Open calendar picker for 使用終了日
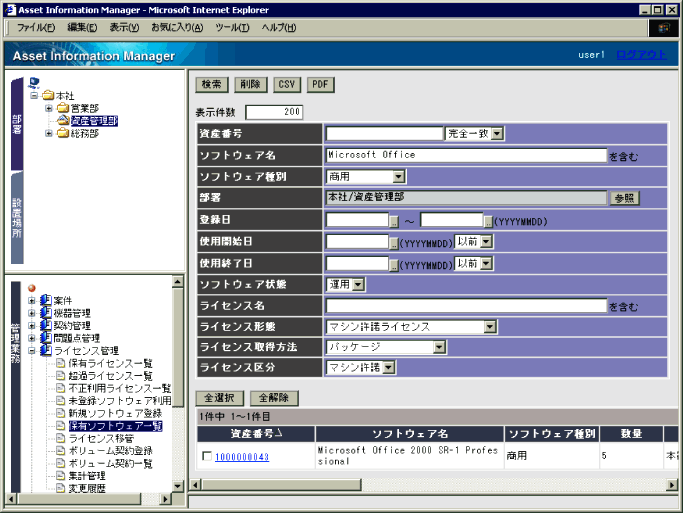The width and height of the screenshot is (683, 513). coord(394,265)
